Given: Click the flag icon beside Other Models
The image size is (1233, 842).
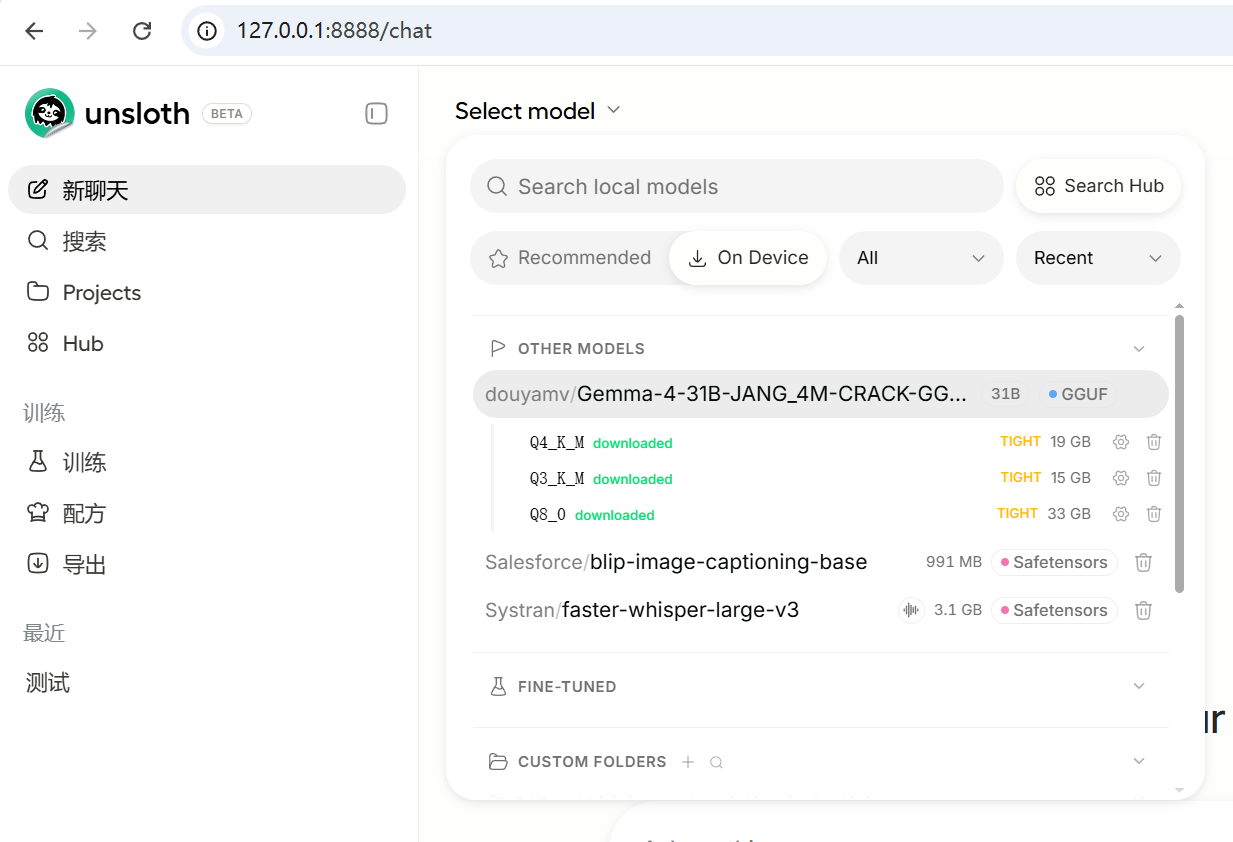Looking at the screenshot, I should [x=497, y=348].
